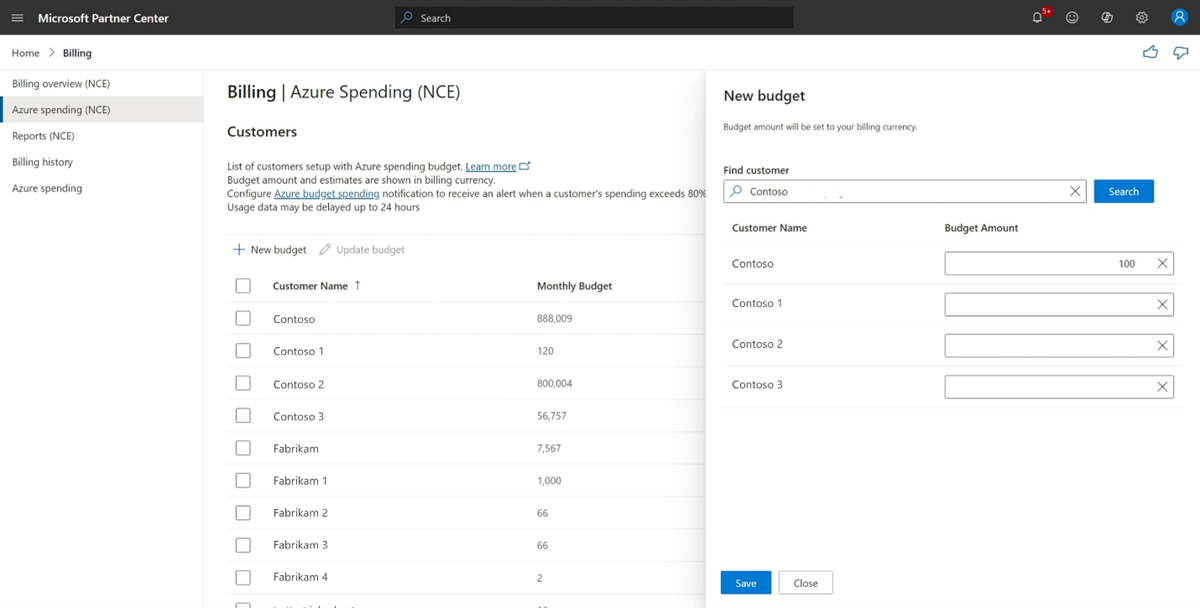
Task: Click the New budget toolbar button
Action: (270, 250)
